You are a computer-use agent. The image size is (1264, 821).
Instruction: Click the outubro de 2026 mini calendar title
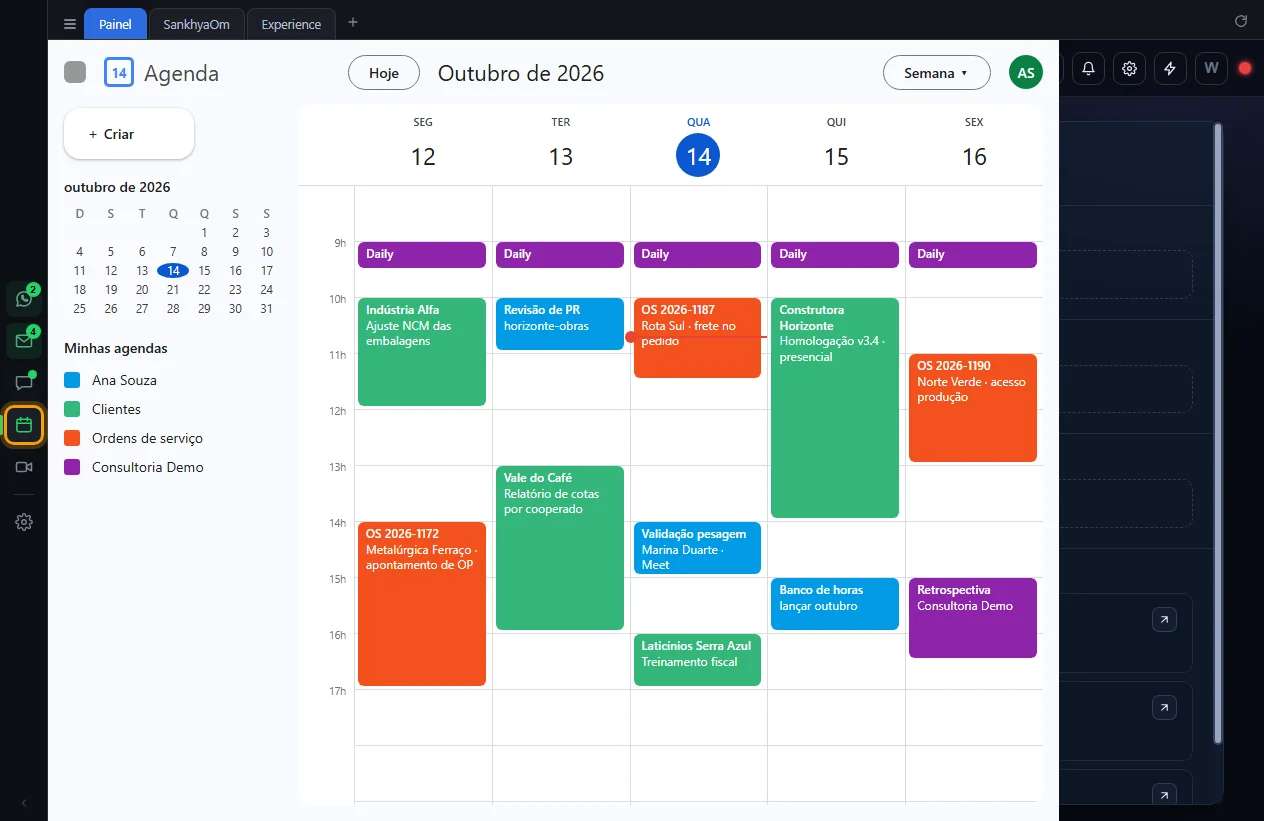117,188
